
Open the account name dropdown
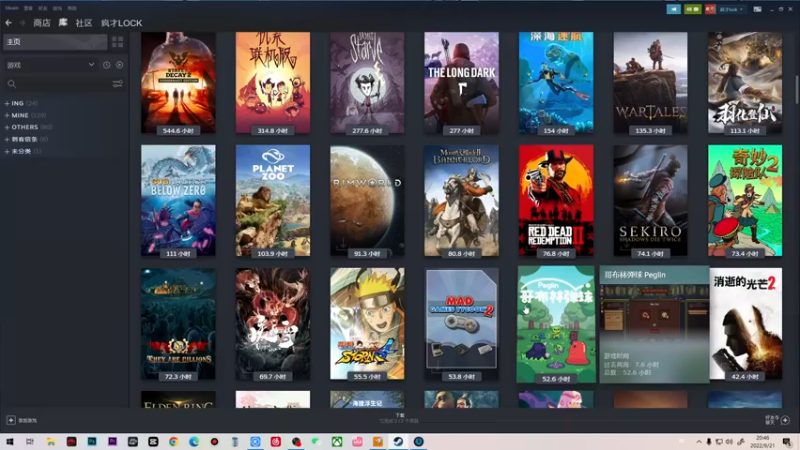click(732, 9)
